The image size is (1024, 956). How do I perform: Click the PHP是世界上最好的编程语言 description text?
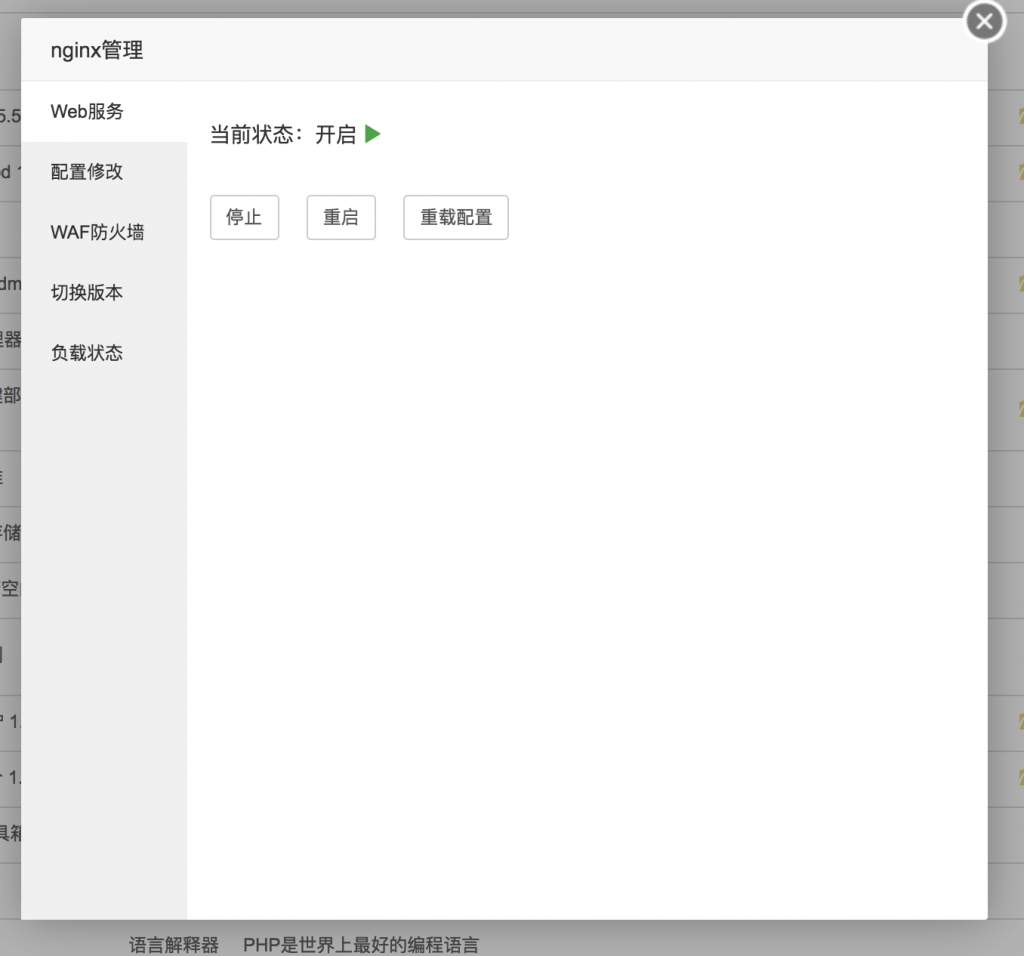360,944
